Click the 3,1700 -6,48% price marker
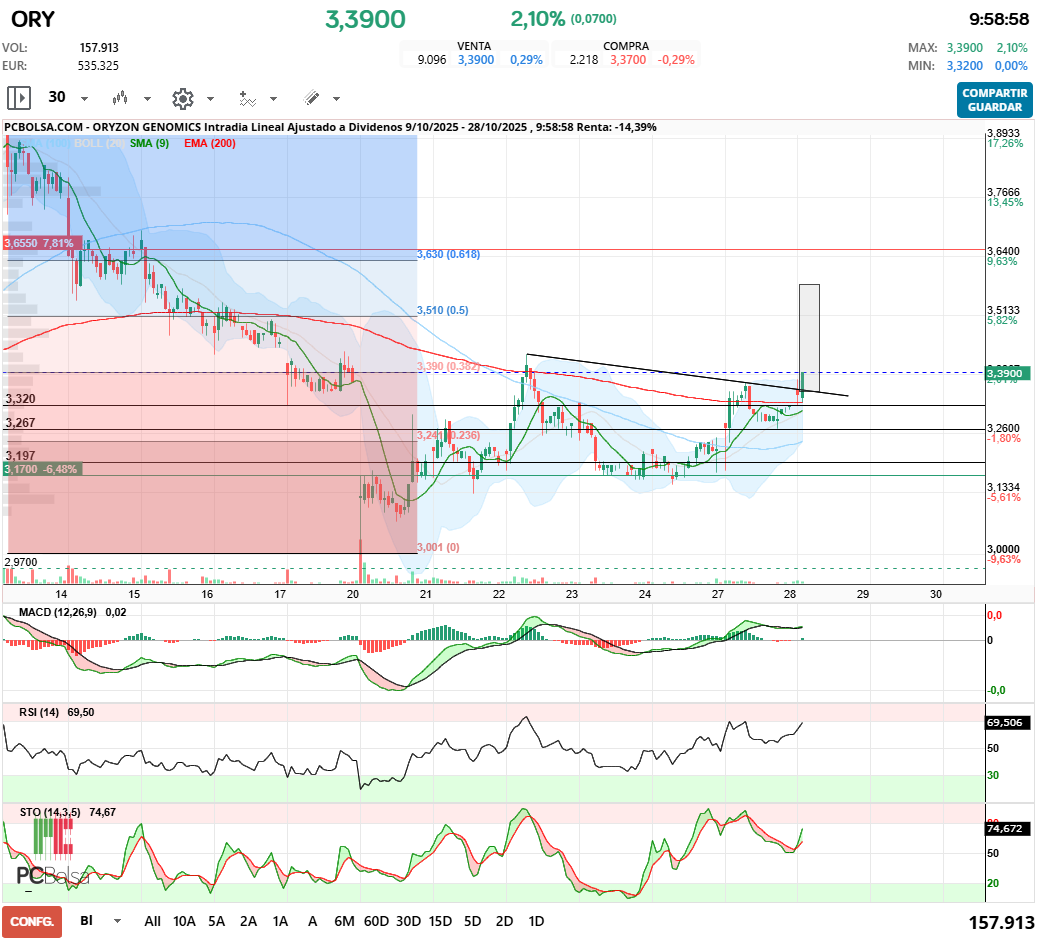The image size is (1048, 943). click(43, 469)
